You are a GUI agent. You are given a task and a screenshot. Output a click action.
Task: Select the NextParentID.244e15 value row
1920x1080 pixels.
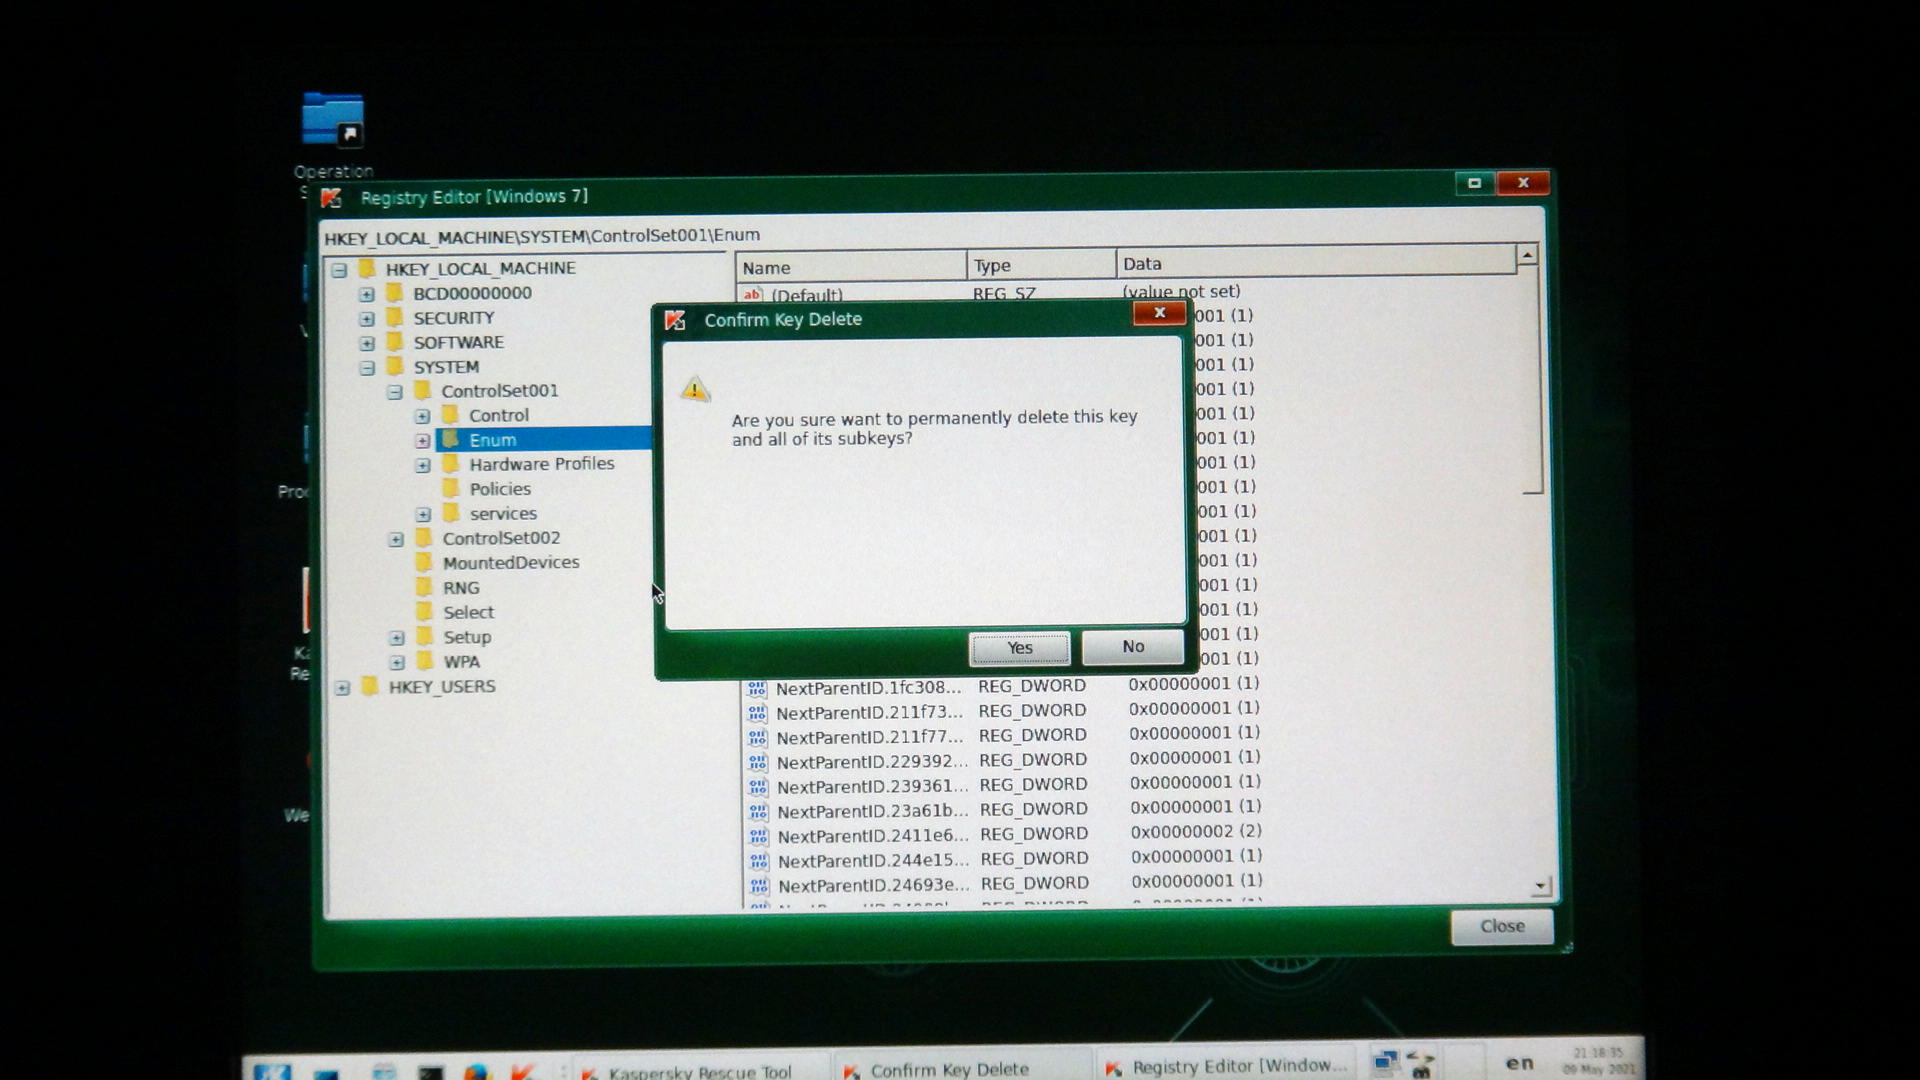click(1006, 859)
